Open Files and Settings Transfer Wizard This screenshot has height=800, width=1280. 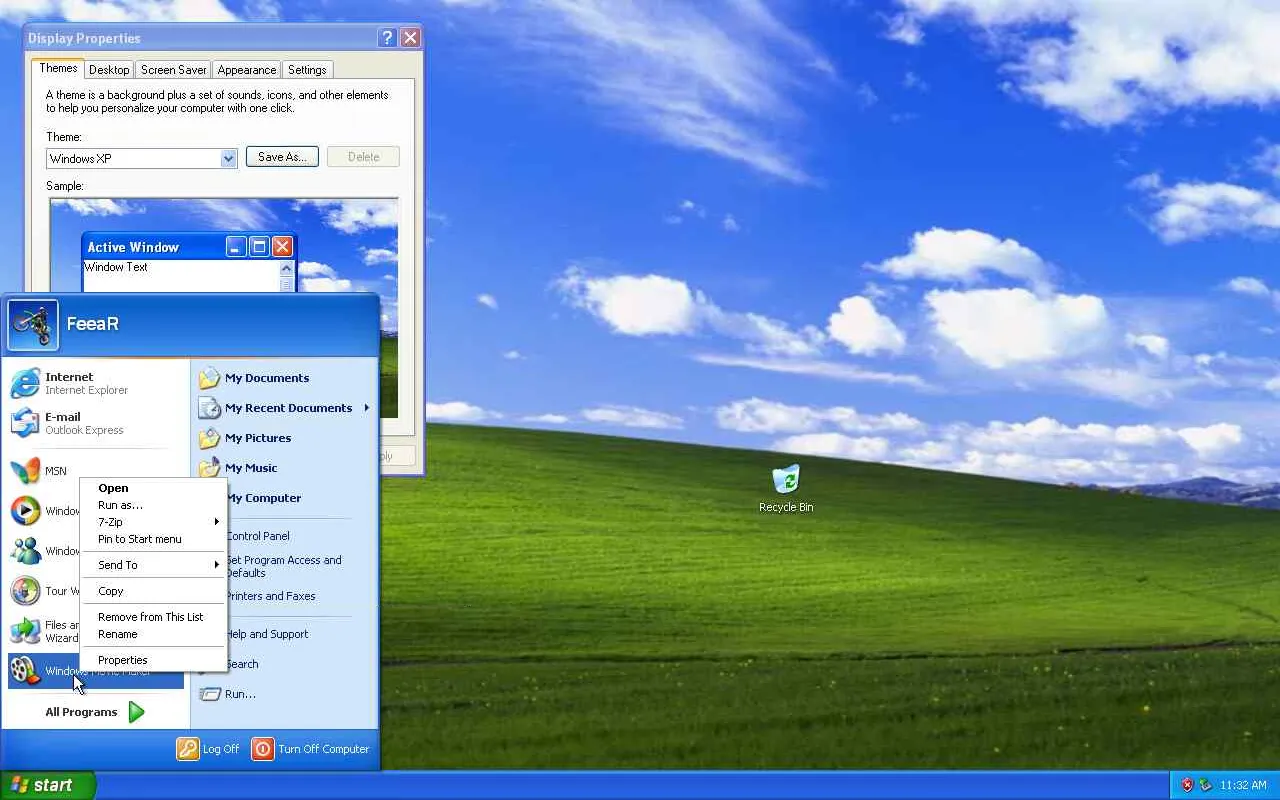click(25, 631)
